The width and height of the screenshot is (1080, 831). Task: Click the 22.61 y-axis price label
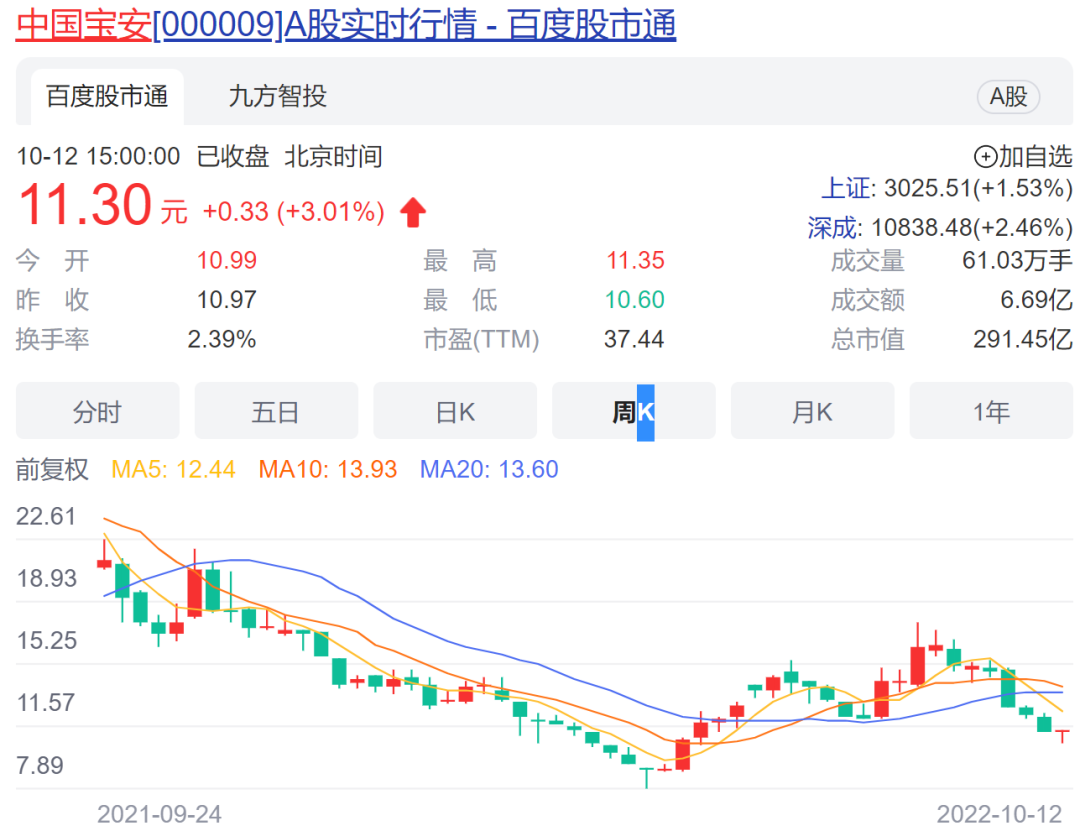46,516
